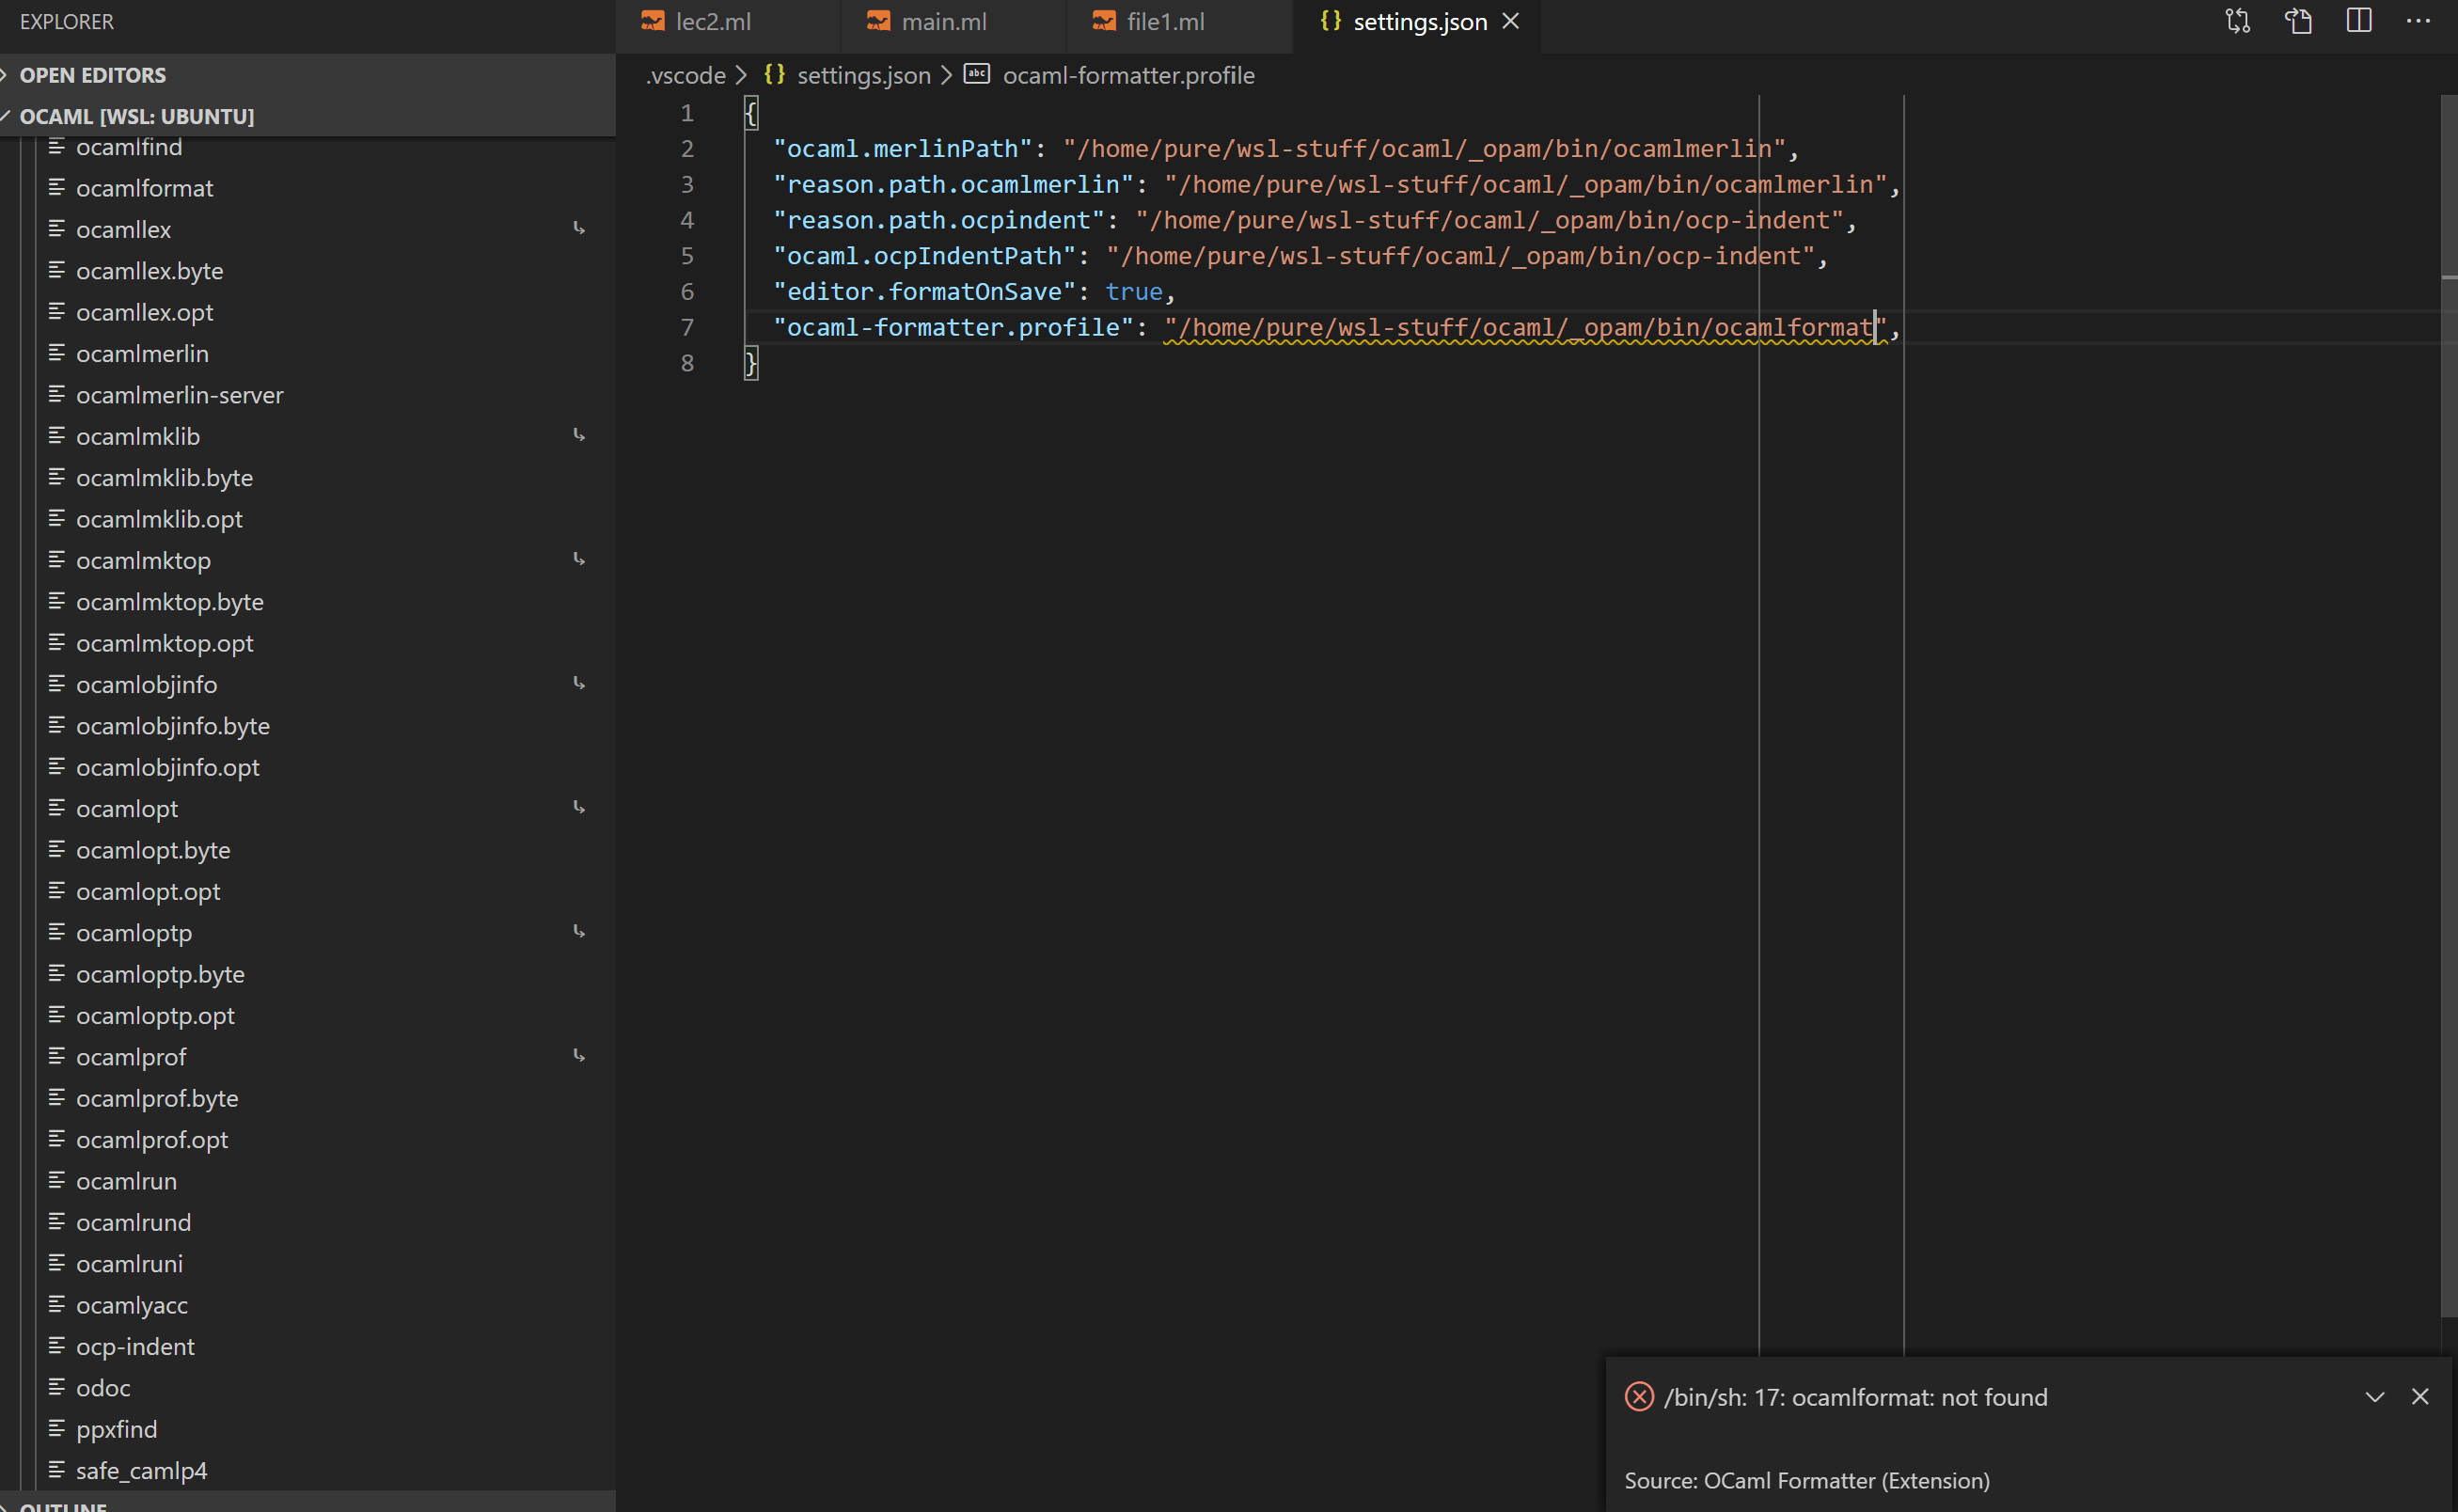Click the braces icon on settings.json tab
The image size is (2458, 1512).
pos(1330,20)
